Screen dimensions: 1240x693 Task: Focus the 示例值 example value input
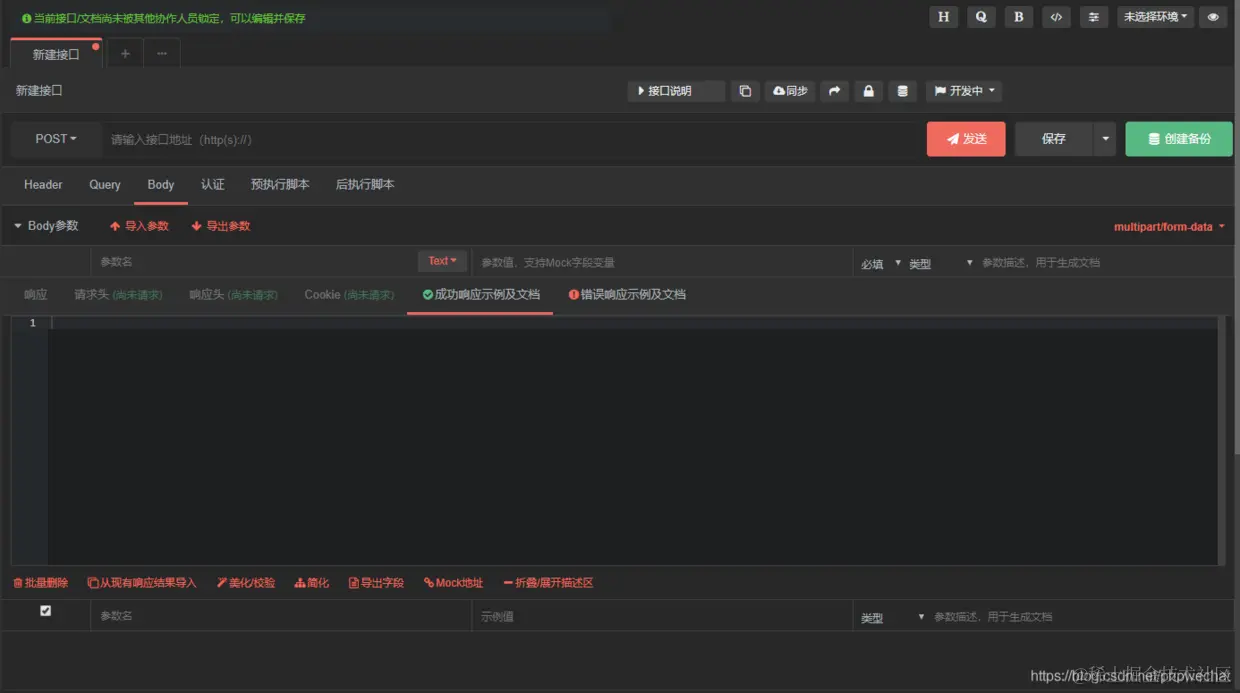[x=661, y=616]
